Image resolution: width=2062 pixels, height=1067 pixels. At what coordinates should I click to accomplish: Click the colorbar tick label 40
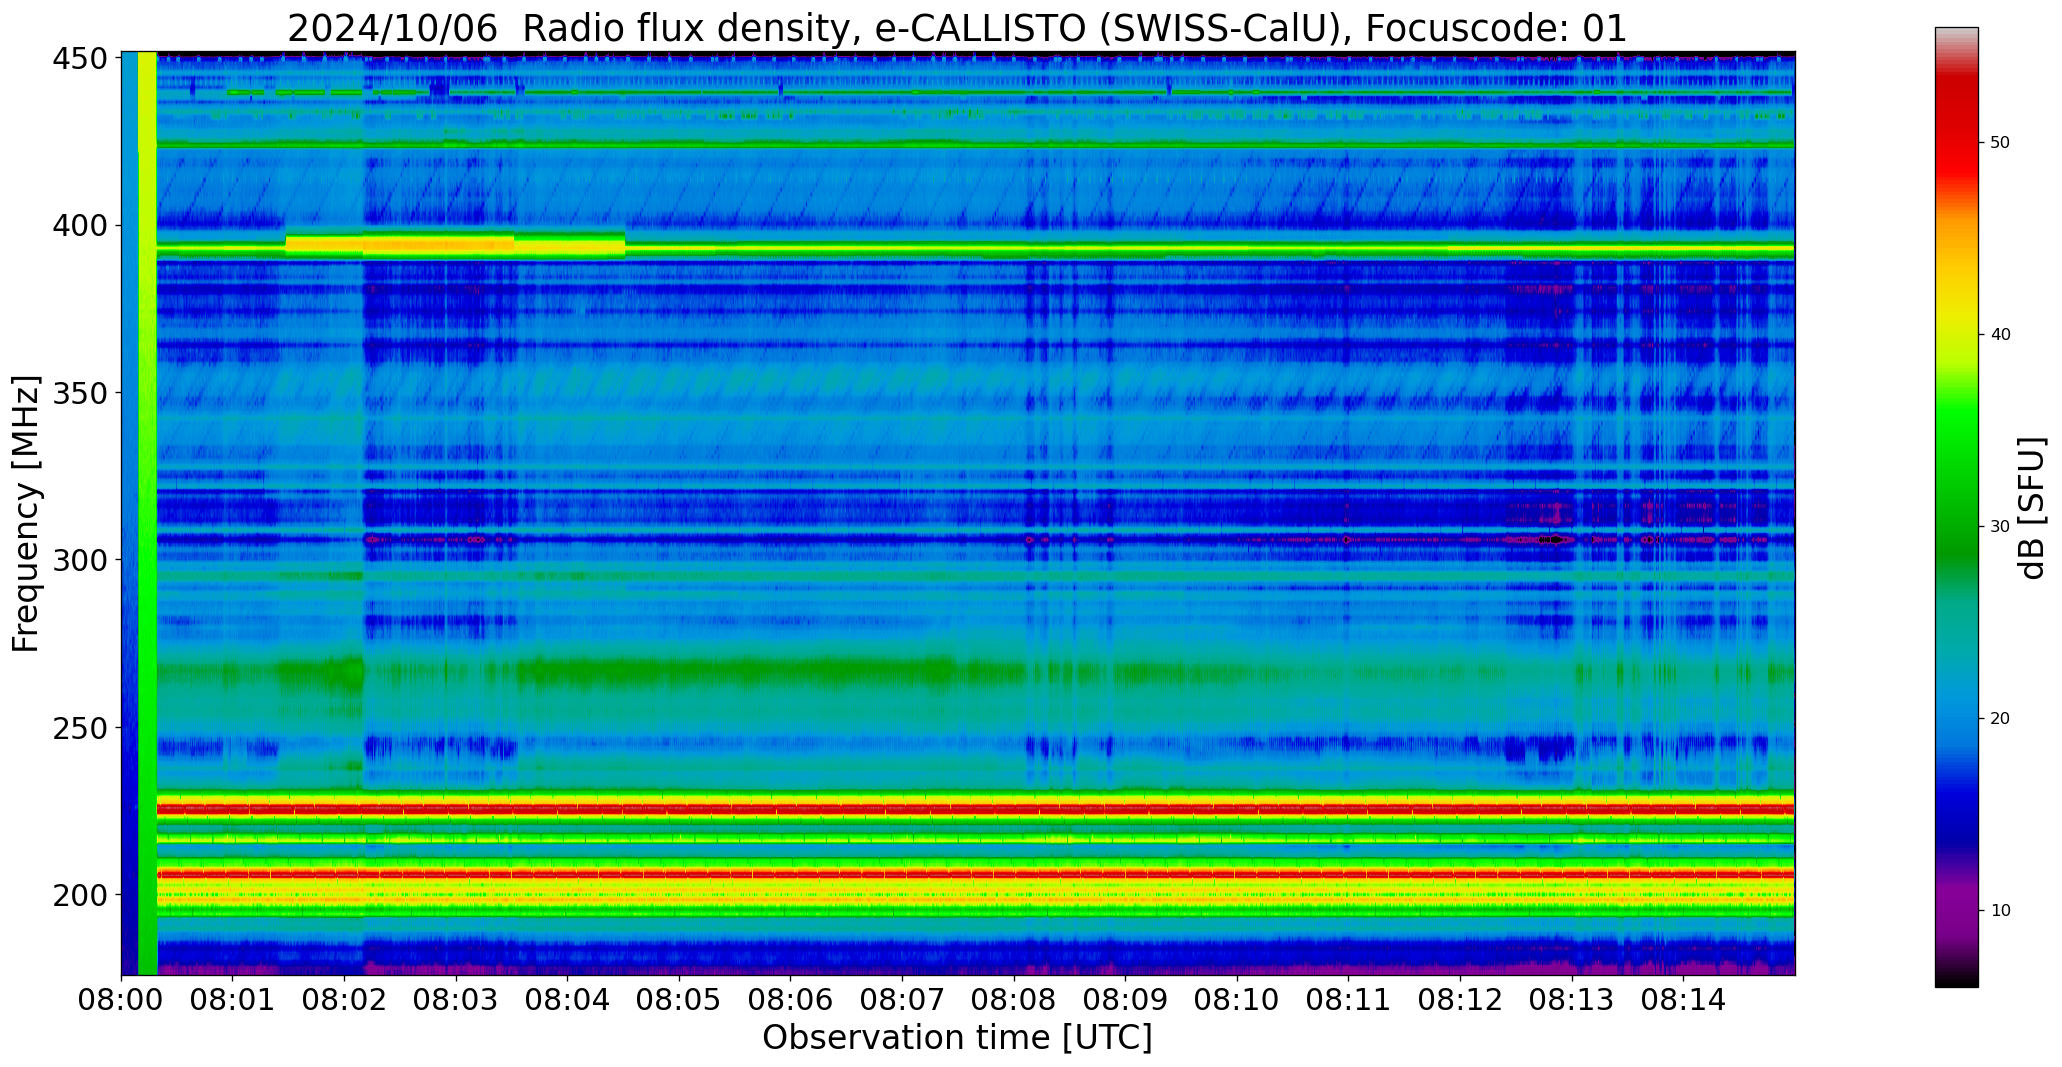click(x=2000, y=335)
